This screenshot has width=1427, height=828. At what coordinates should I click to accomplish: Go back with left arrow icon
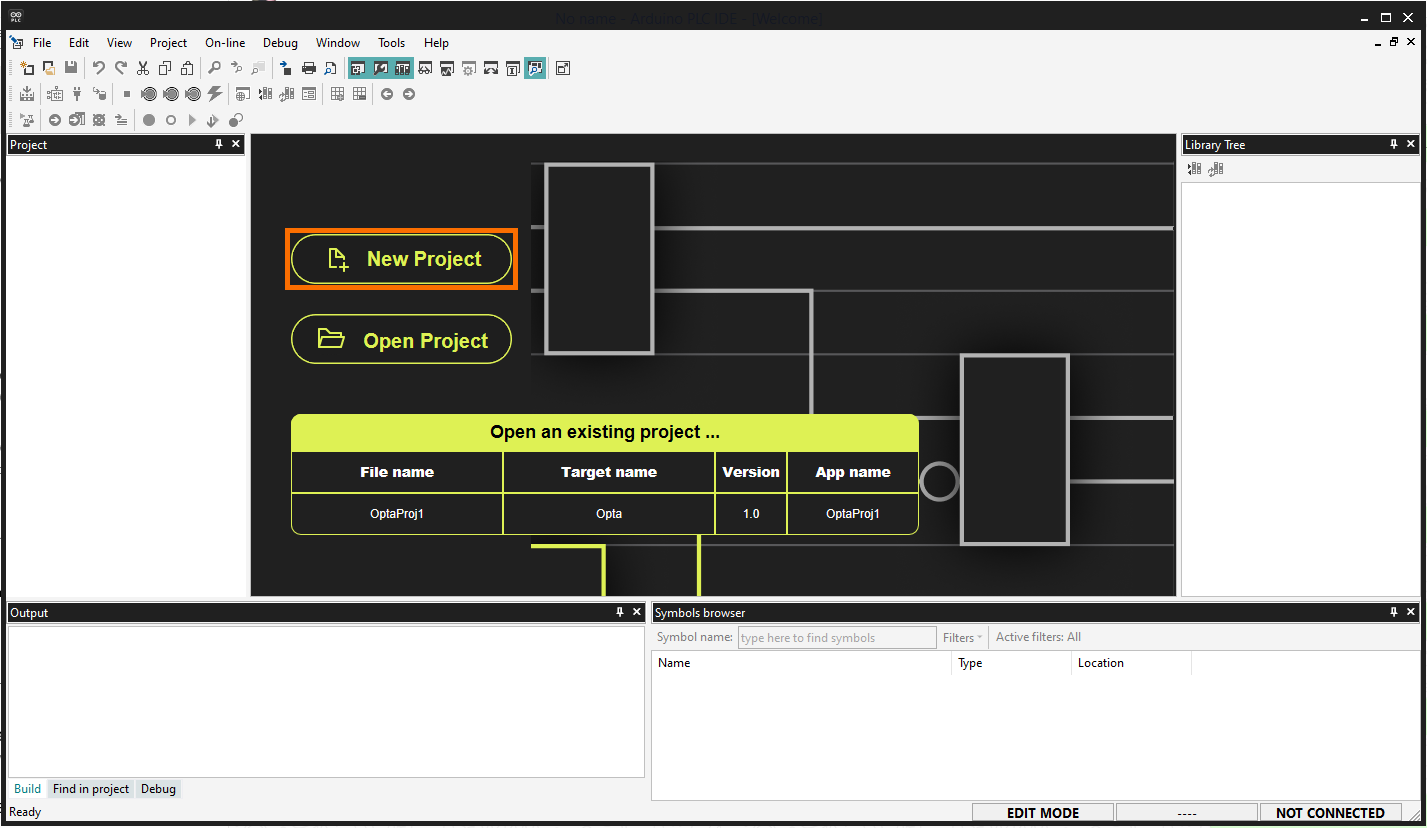(387, 94)
